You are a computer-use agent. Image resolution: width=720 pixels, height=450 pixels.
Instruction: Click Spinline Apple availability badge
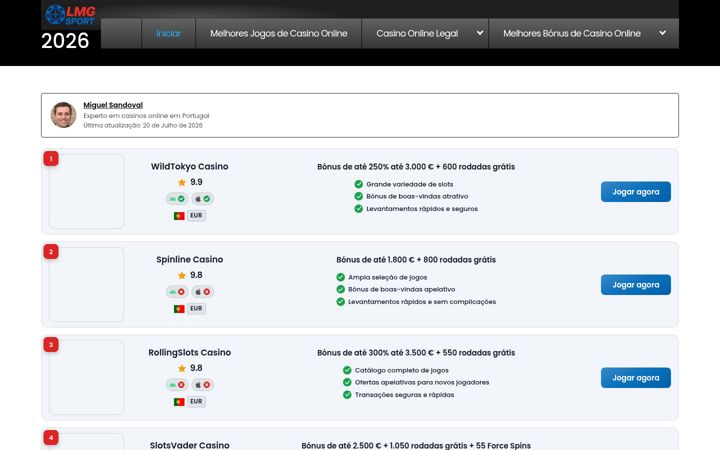(x=202, y=292)
